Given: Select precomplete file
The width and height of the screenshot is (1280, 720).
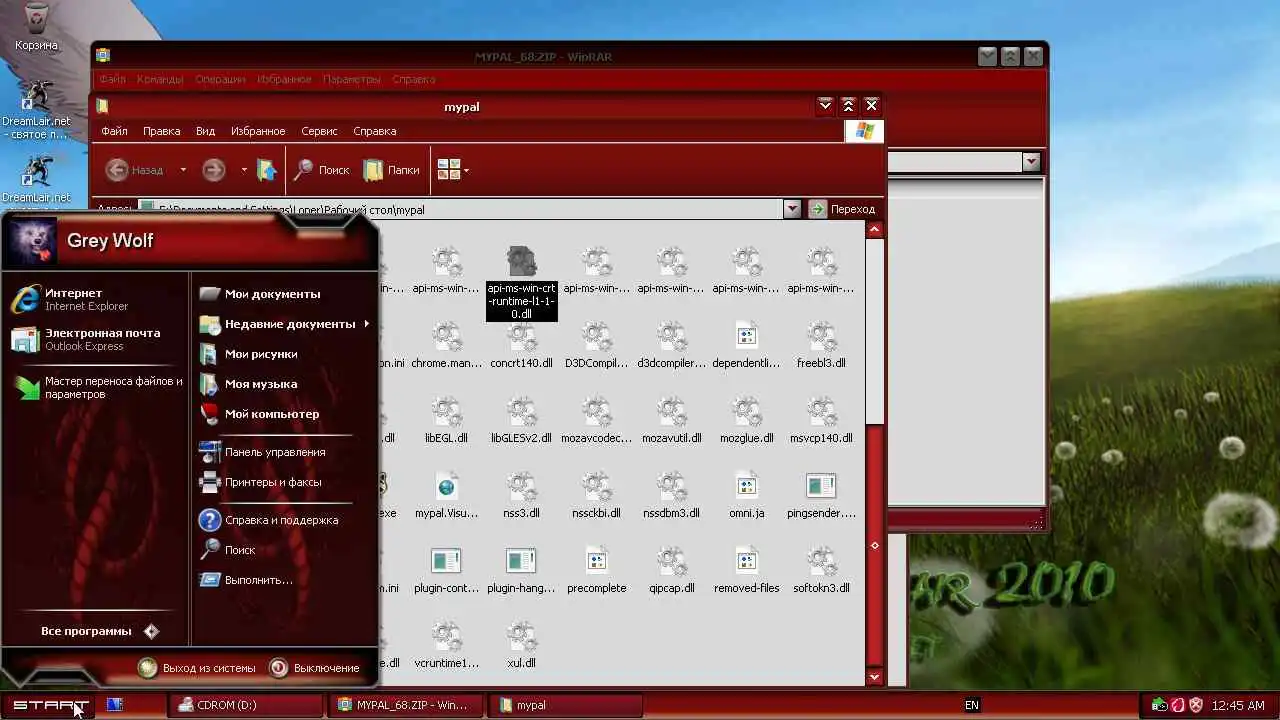Looking at the screenshot, I should click(x=597, y=570).
